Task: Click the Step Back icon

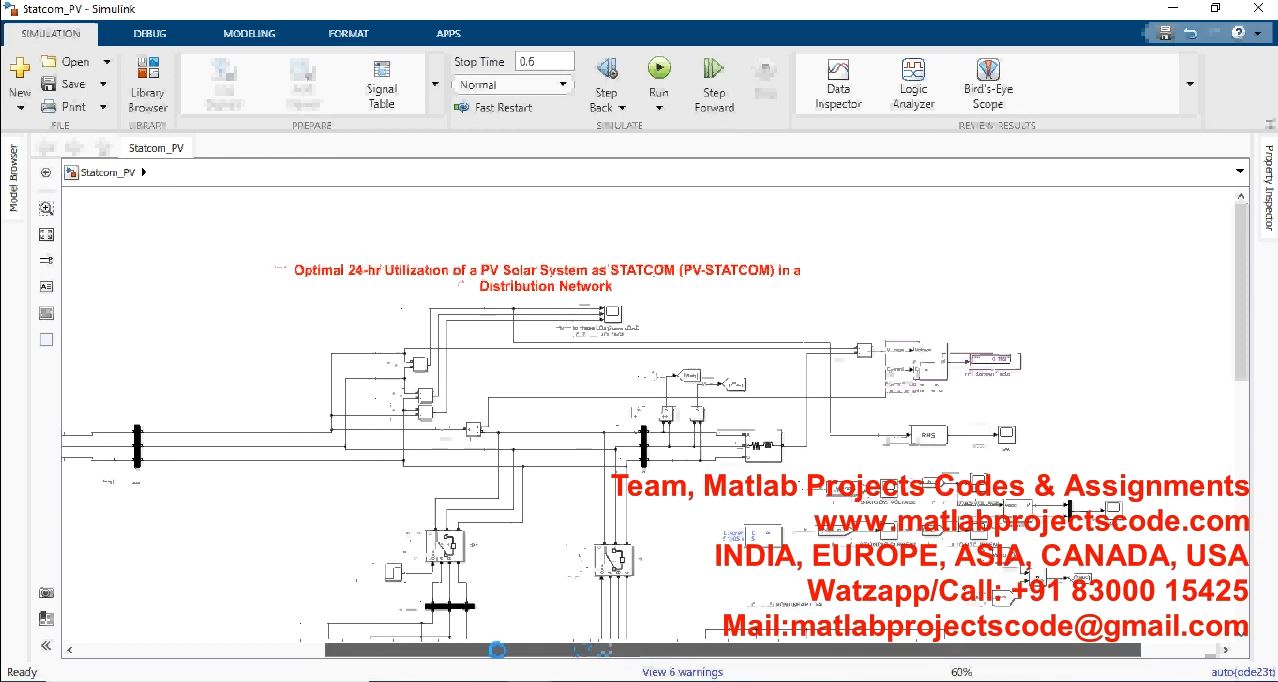Action: [x=606, y=68]
